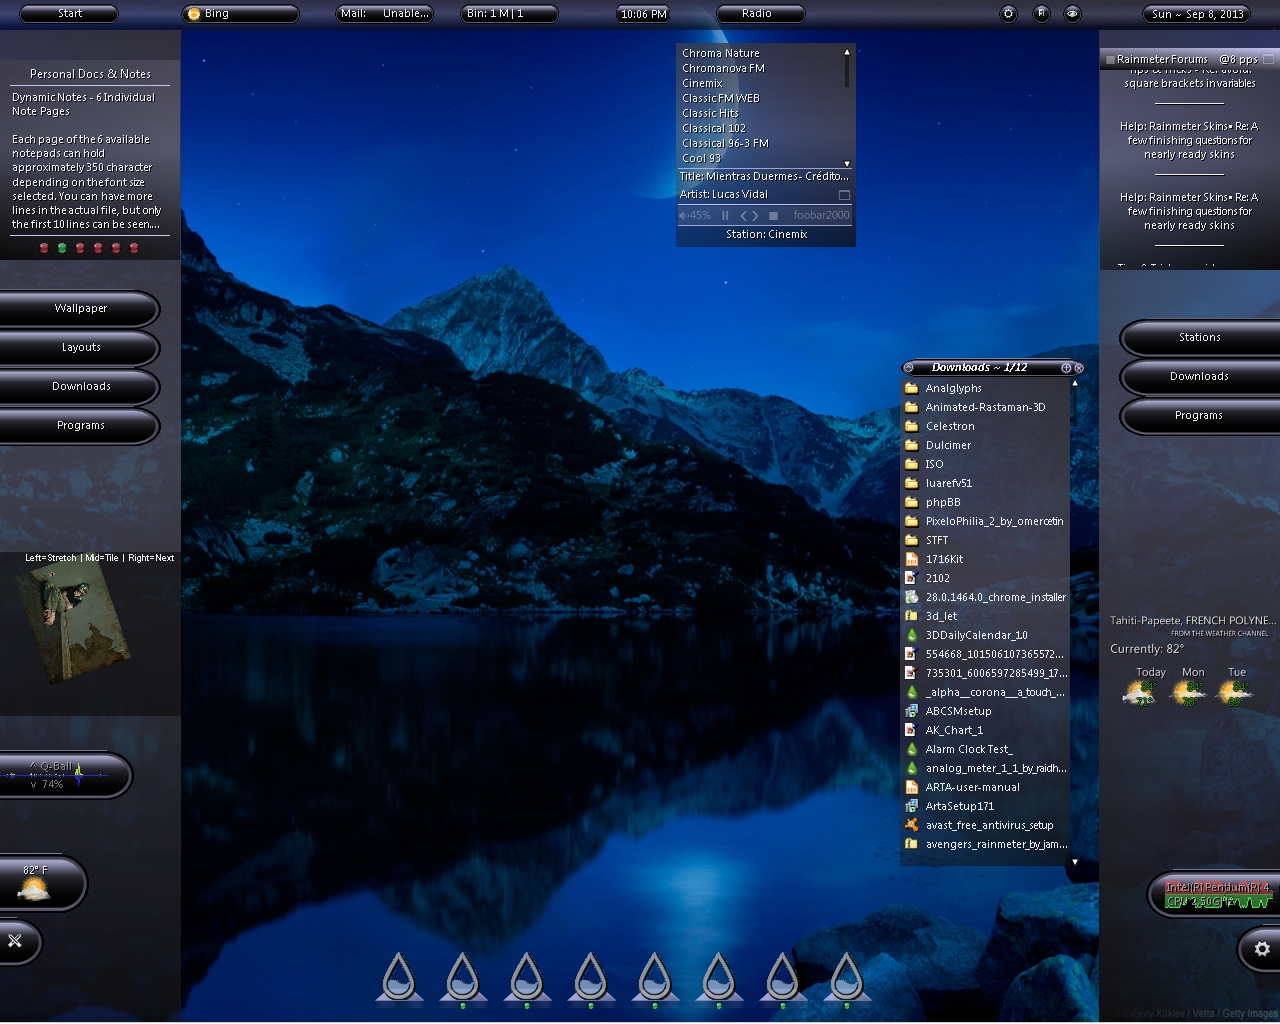
Task: Collapse the Downloads panel with chevron button
Action: pyautogui.click(x=908, y=368)
